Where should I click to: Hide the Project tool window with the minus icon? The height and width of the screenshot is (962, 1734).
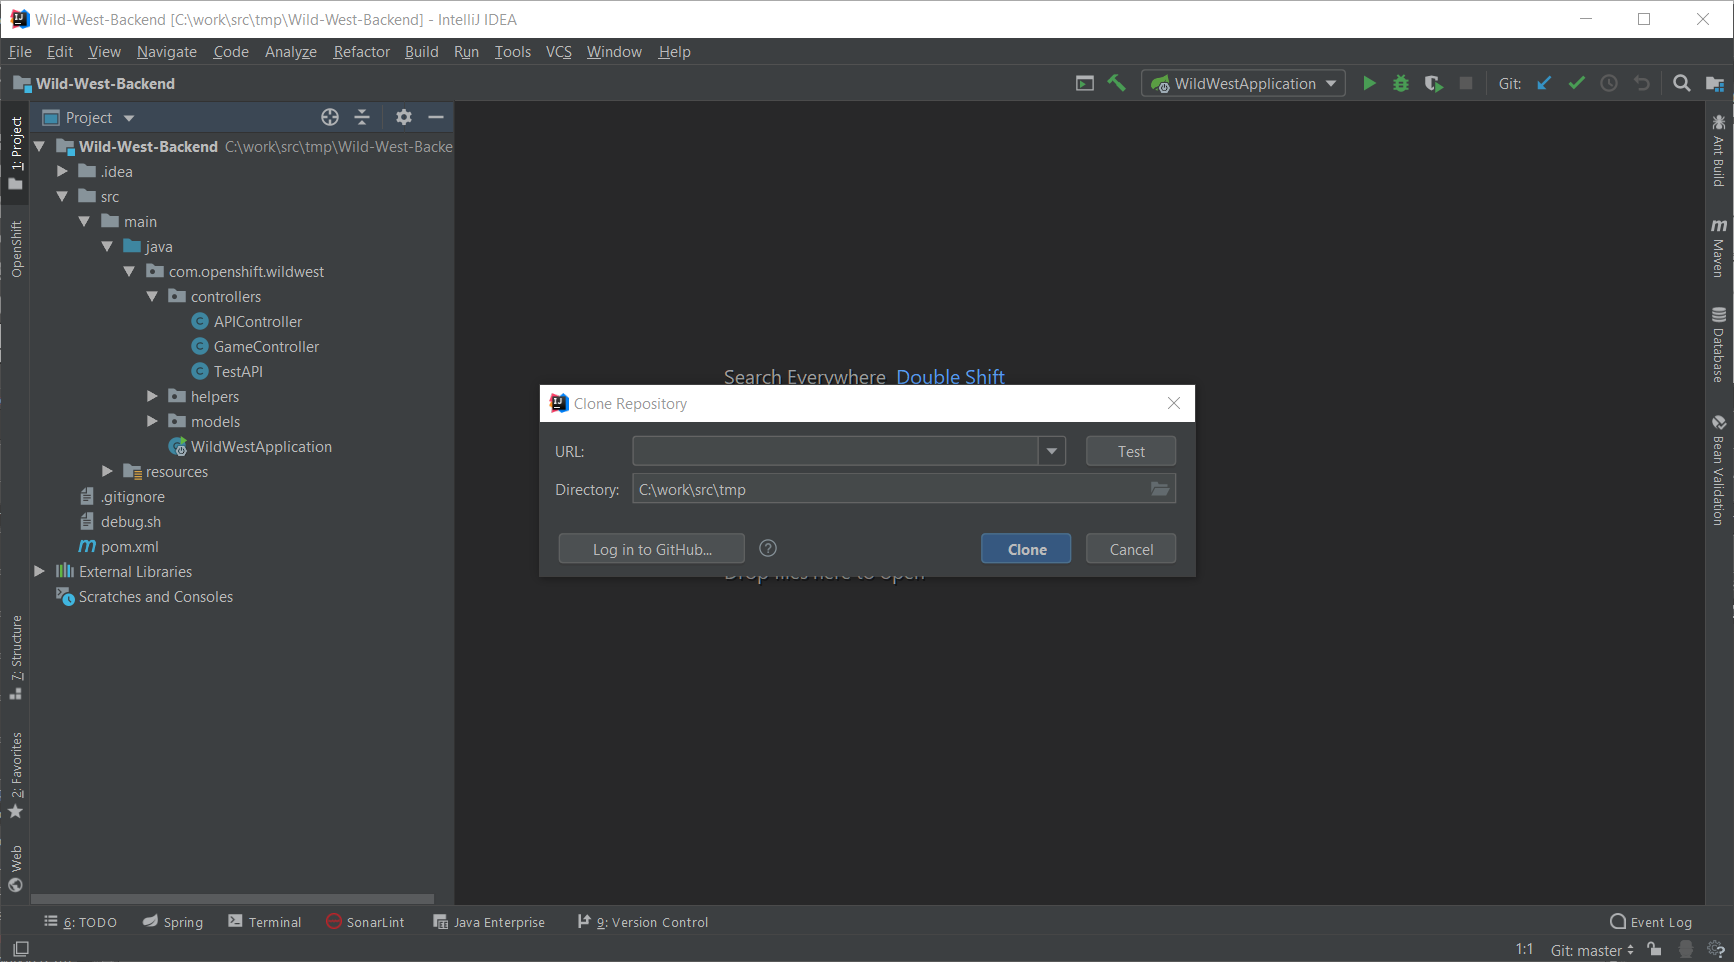tap(436, 117)
